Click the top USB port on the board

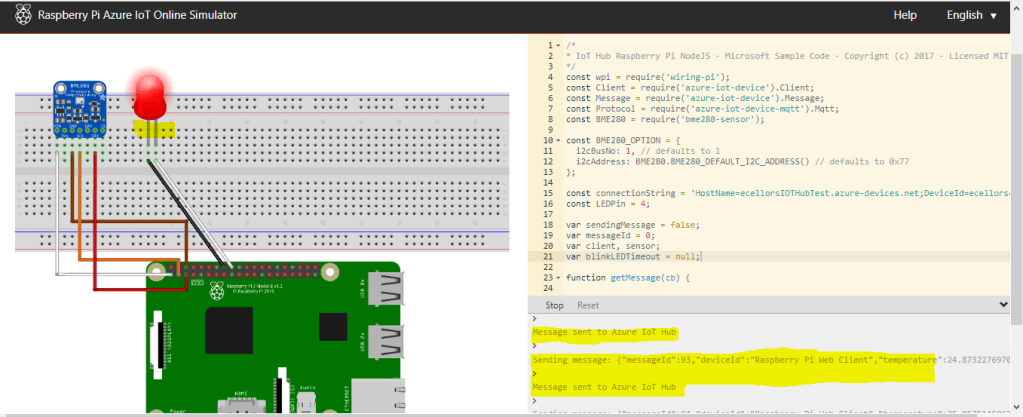point(384,289)
